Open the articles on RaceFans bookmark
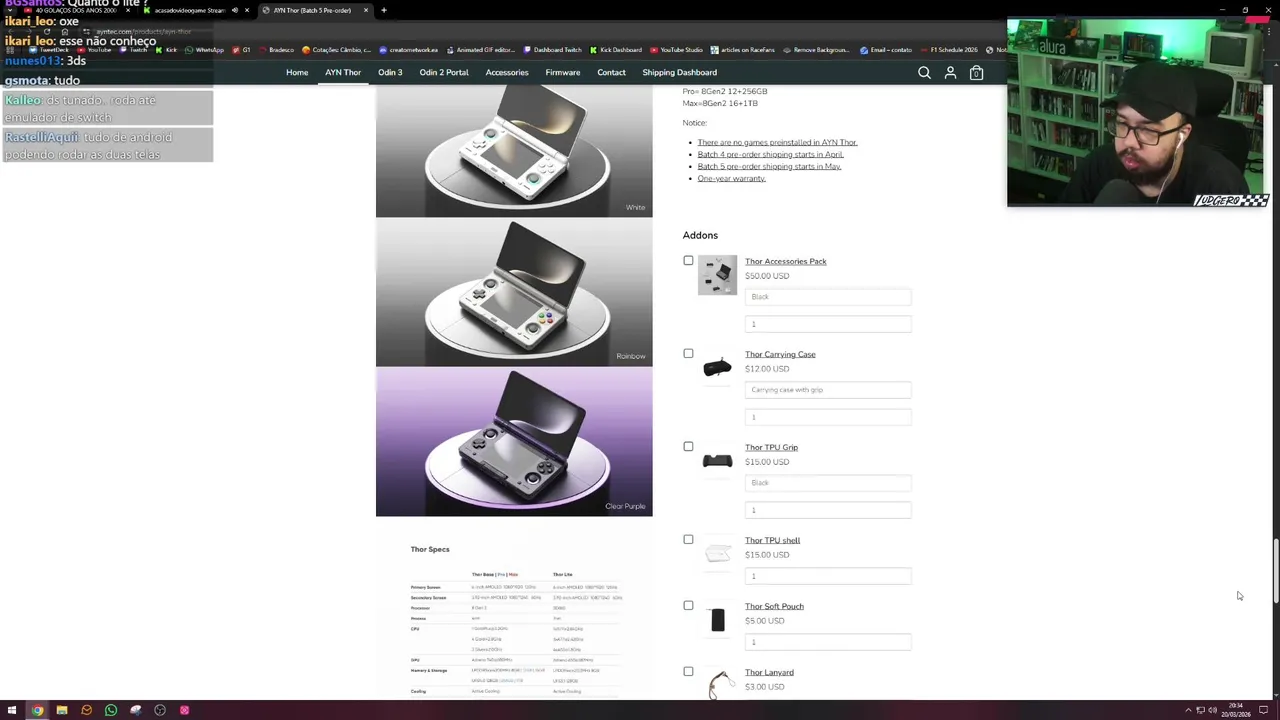Viewport: 1280px width, 720px height. coord(744,50)
